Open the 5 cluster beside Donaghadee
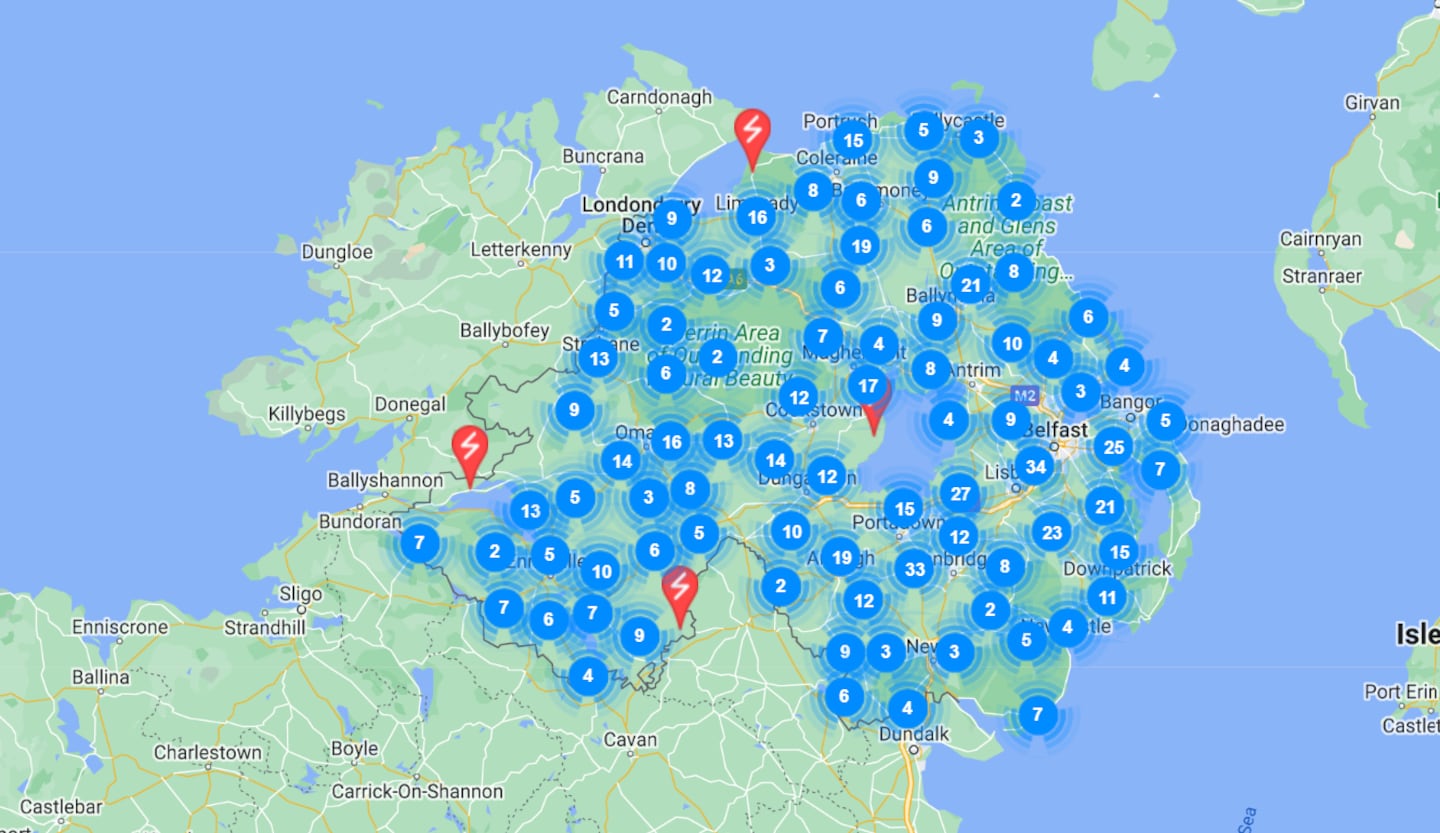 tap(1165, 420)
